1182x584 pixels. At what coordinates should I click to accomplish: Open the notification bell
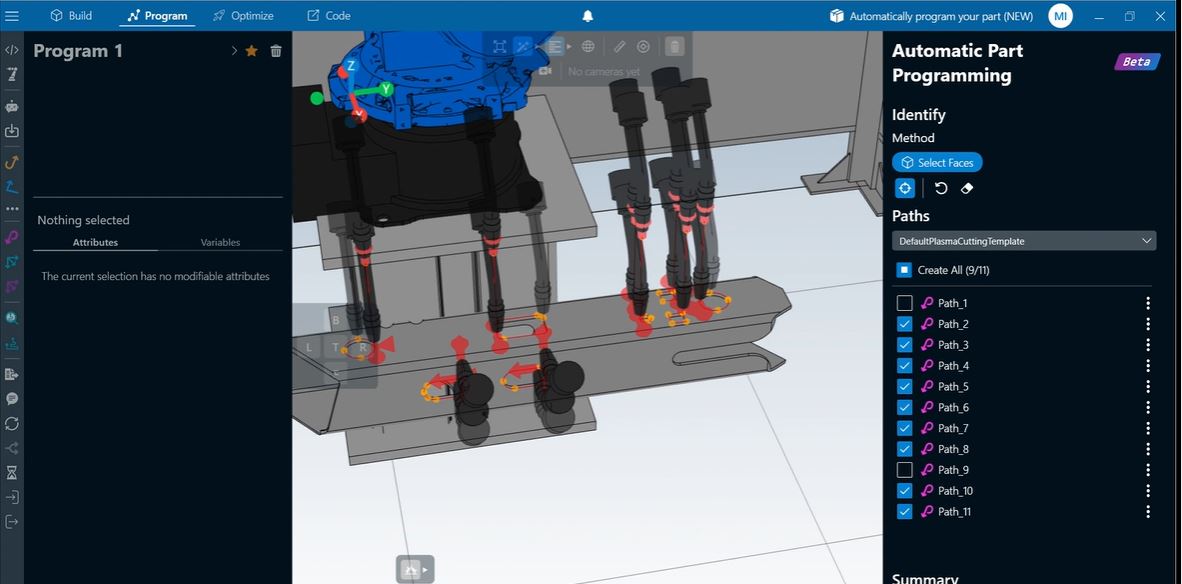587,15
